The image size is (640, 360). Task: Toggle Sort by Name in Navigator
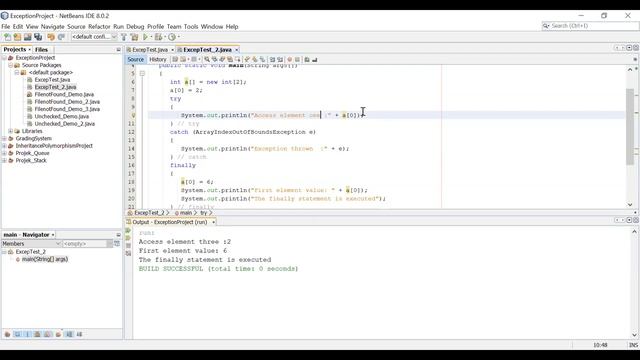[69, 334]
